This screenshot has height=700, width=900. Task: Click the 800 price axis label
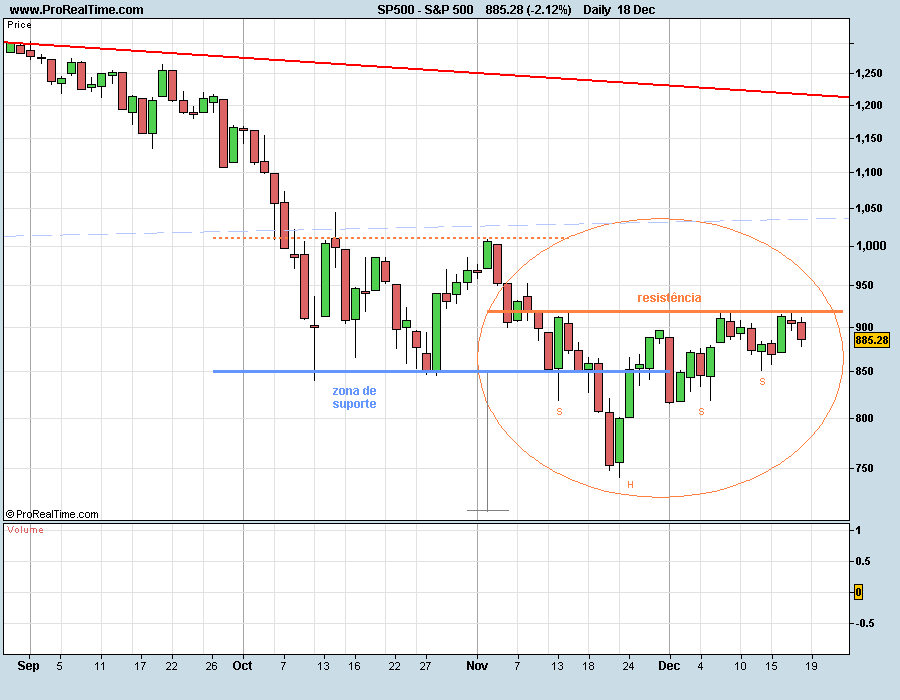864,418
